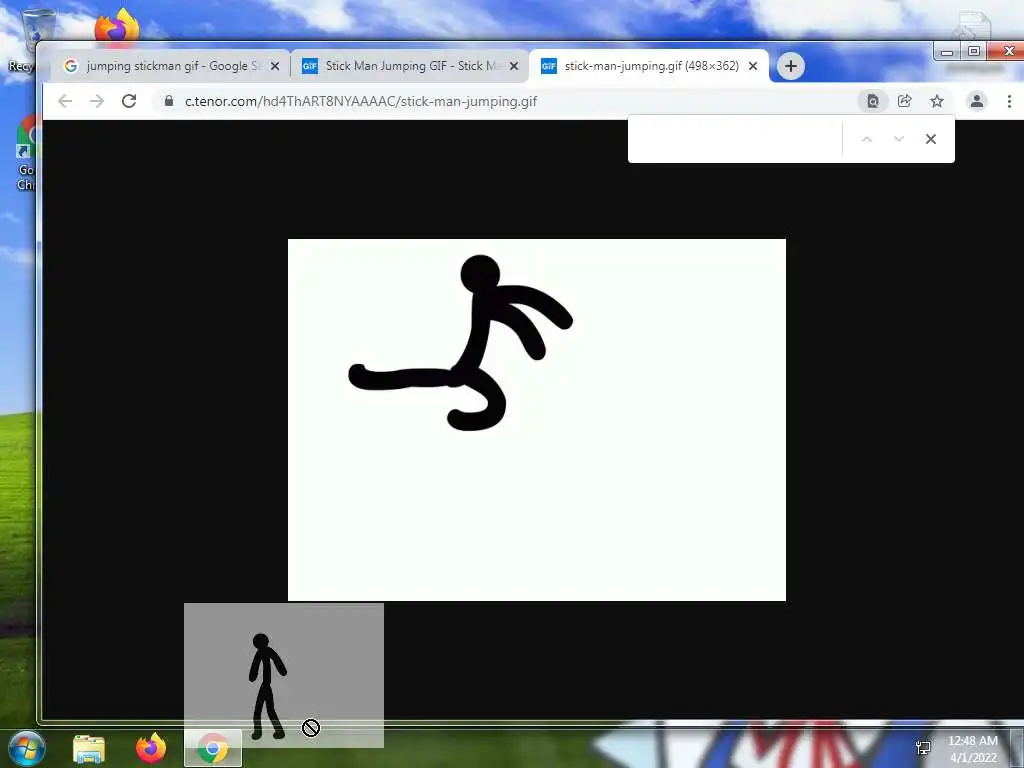Click the search-with-lens icon in address bar
The height and width of the screenshot is (768, 1024).
tap(872, 101)
